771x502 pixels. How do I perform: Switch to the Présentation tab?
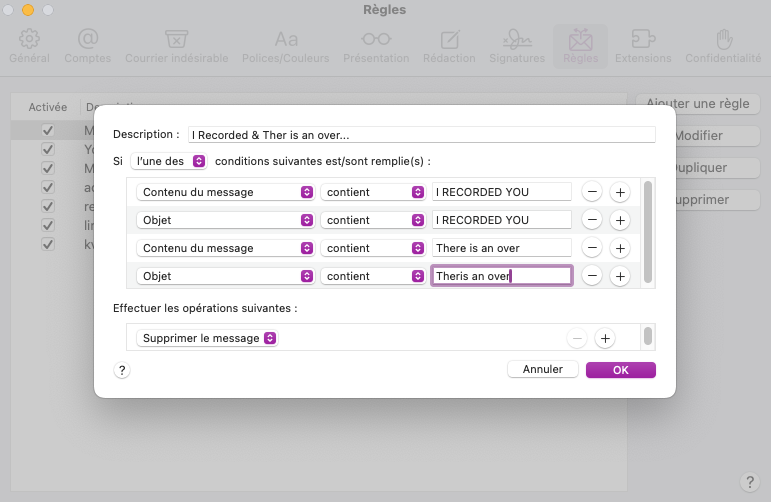pos(376,46)
